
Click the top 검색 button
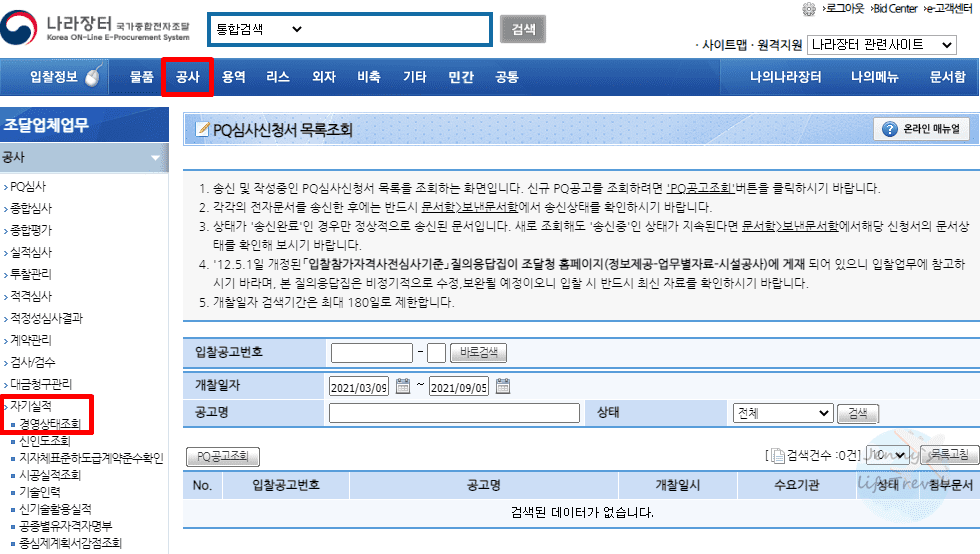(523, 29)
